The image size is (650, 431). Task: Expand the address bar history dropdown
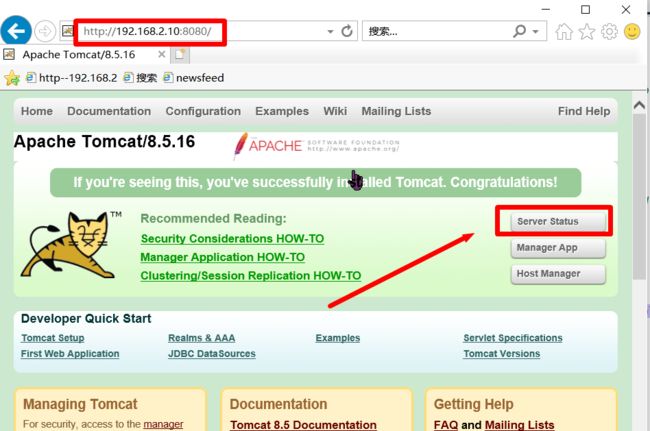330,31
